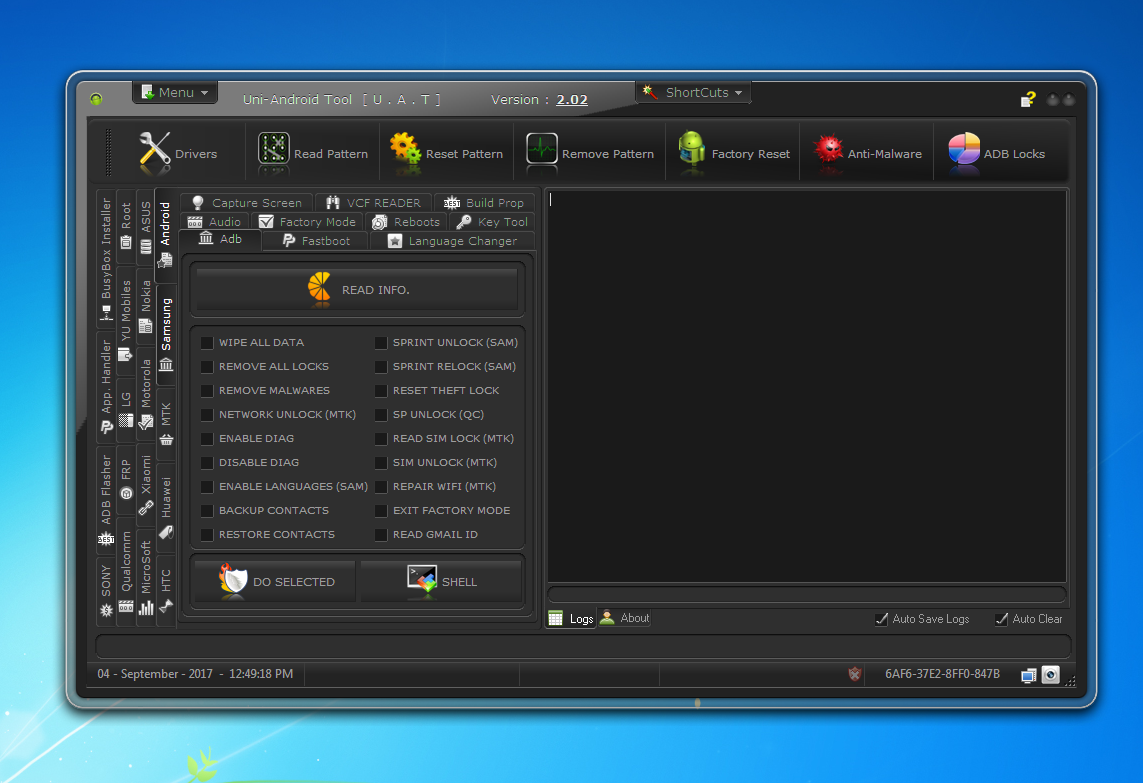Check REMOVE MALWARES option

point(207,391)
